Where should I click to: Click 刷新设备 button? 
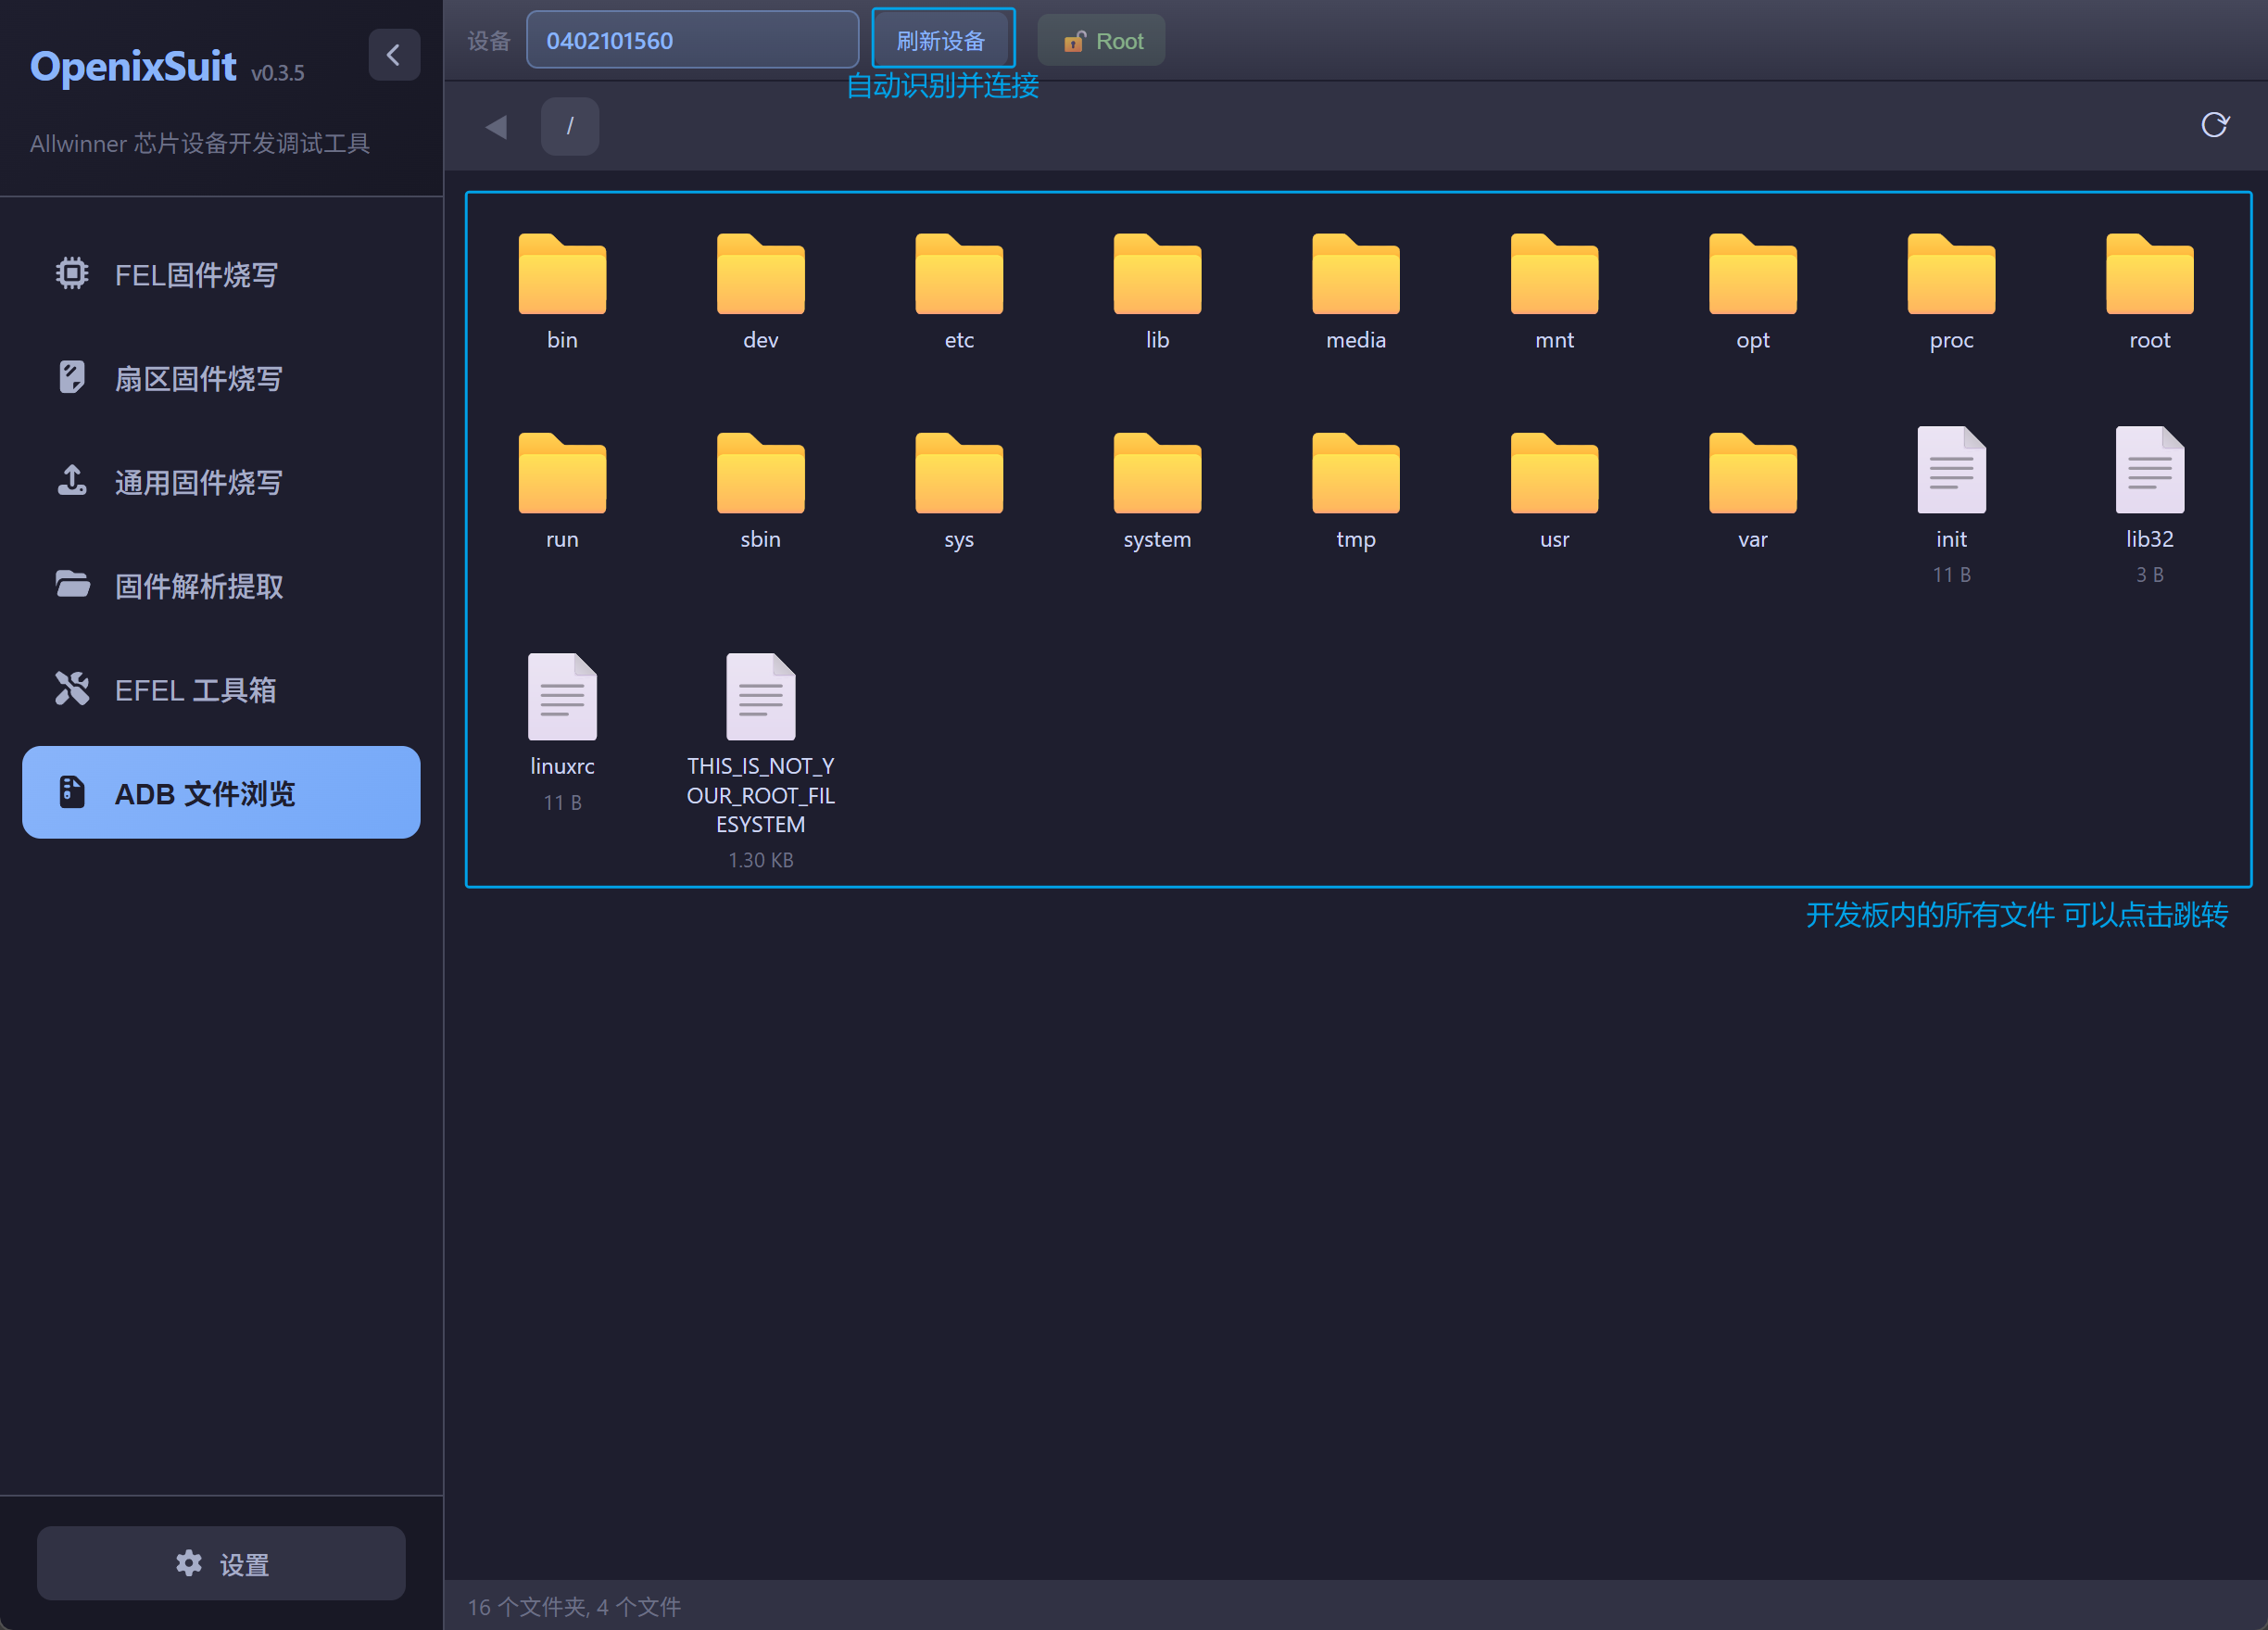(942, 40)
